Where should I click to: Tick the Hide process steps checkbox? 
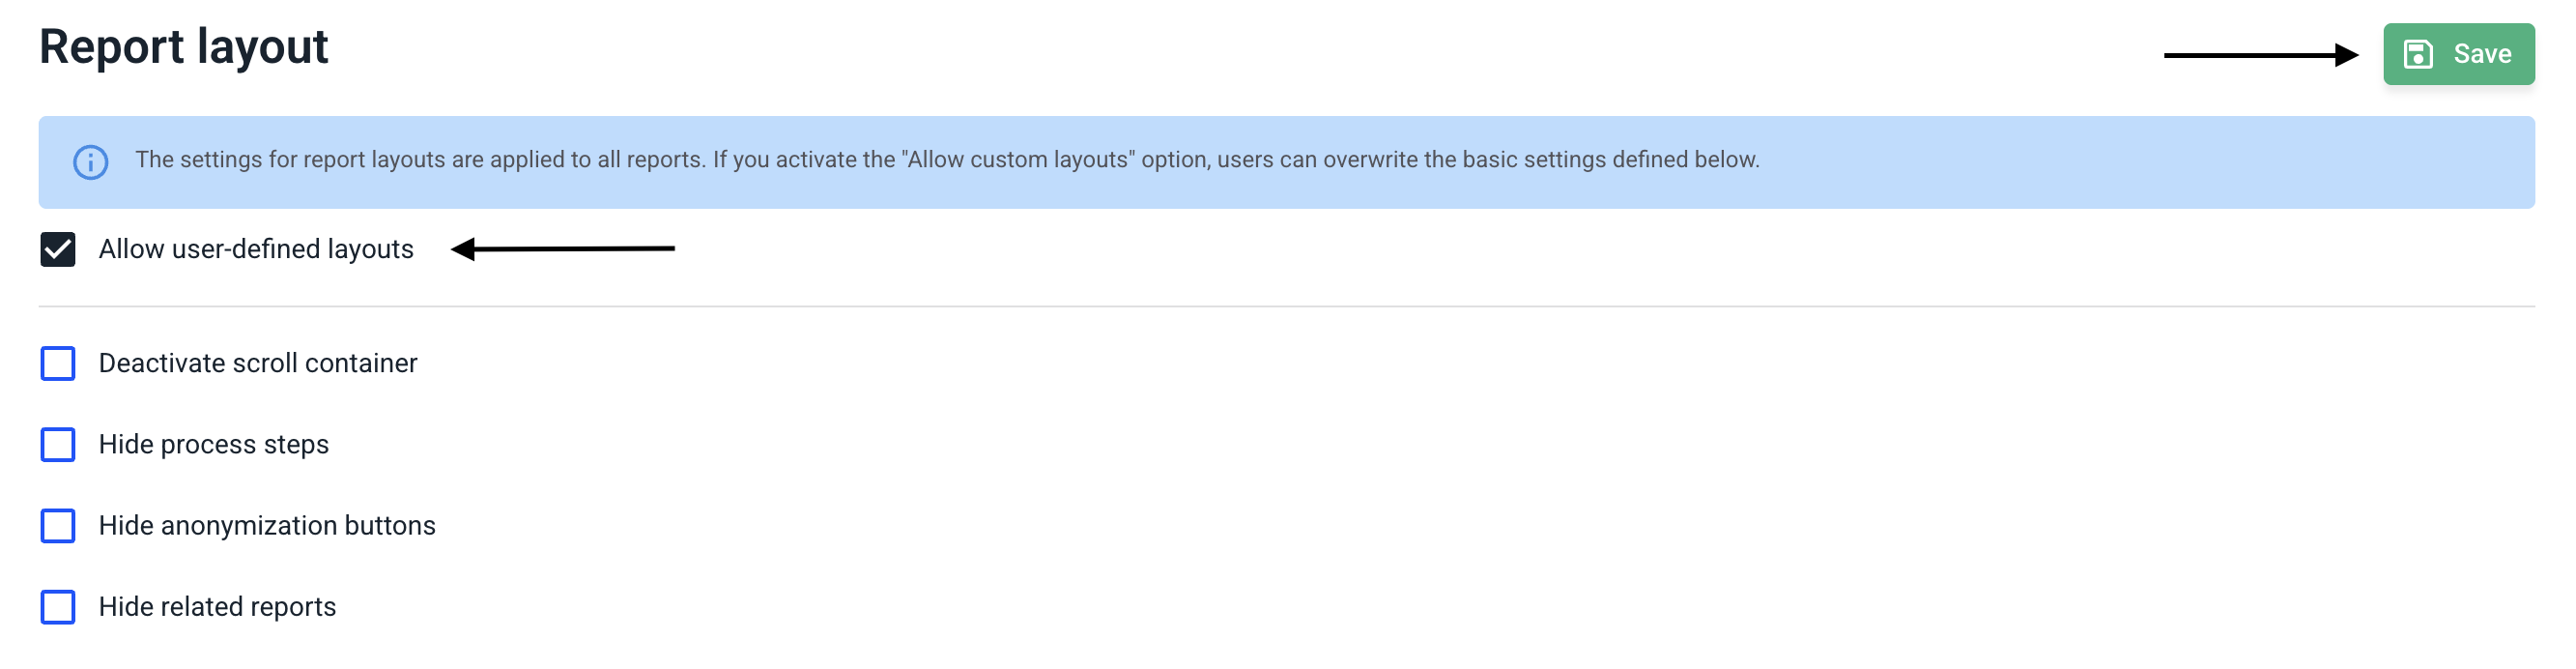58,444
